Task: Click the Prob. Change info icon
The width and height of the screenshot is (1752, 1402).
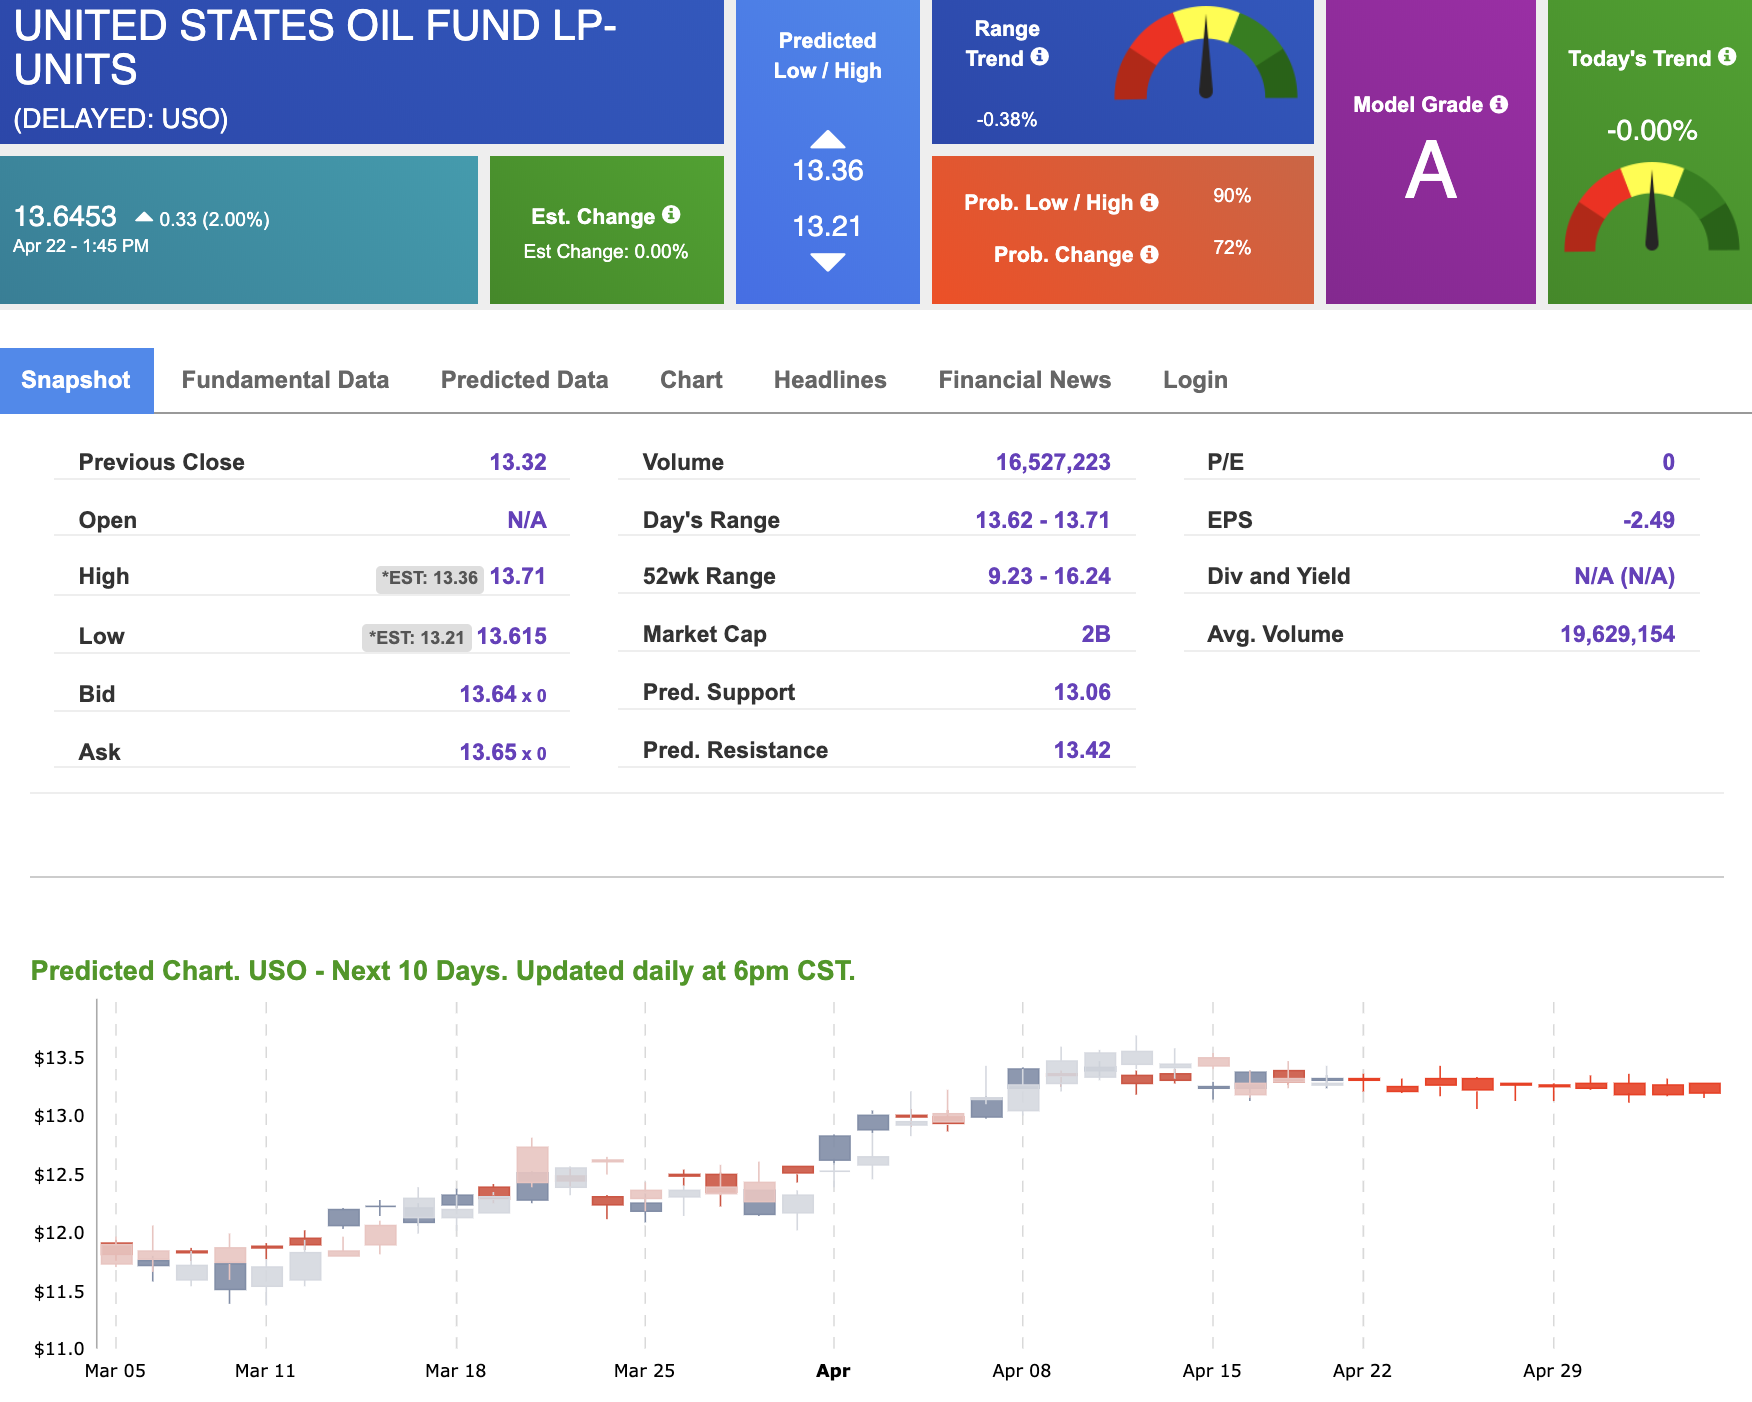Action: [x=1150, y=254]
